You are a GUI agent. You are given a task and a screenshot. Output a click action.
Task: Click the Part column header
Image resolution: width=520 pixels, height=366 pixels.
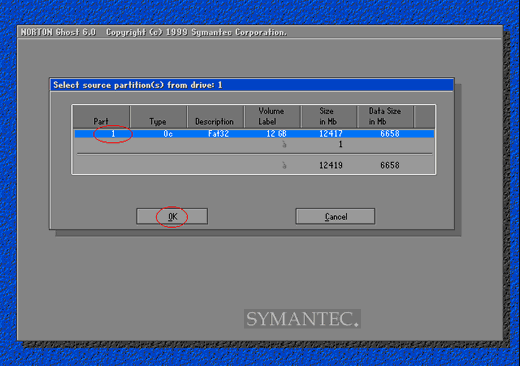point(101,117)
